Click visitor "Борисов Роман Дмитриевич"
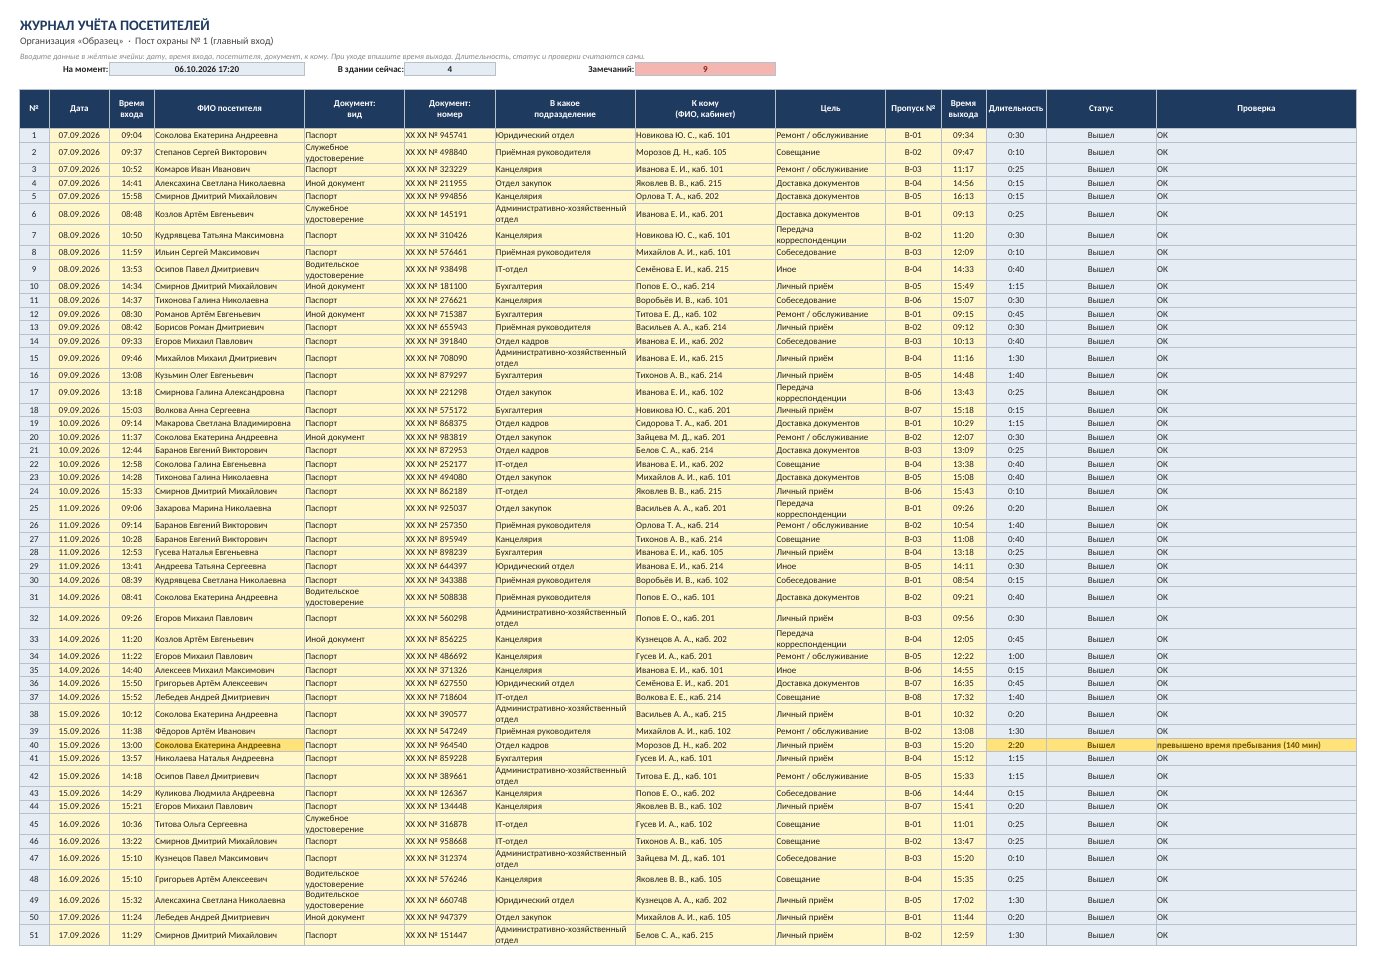1375x964 pixels. pyautogui.click(x=229, y=327)
